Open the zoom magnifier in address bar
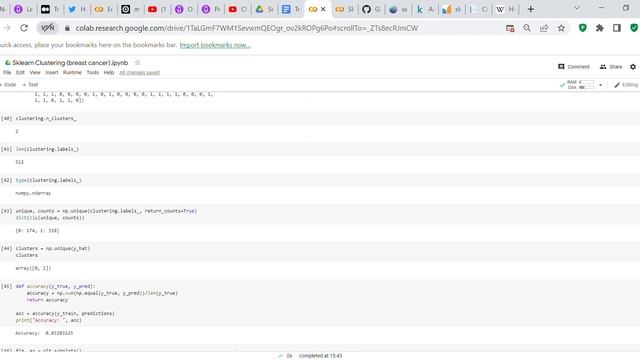This screenshot has width=640, height=360. pos(527,28)
